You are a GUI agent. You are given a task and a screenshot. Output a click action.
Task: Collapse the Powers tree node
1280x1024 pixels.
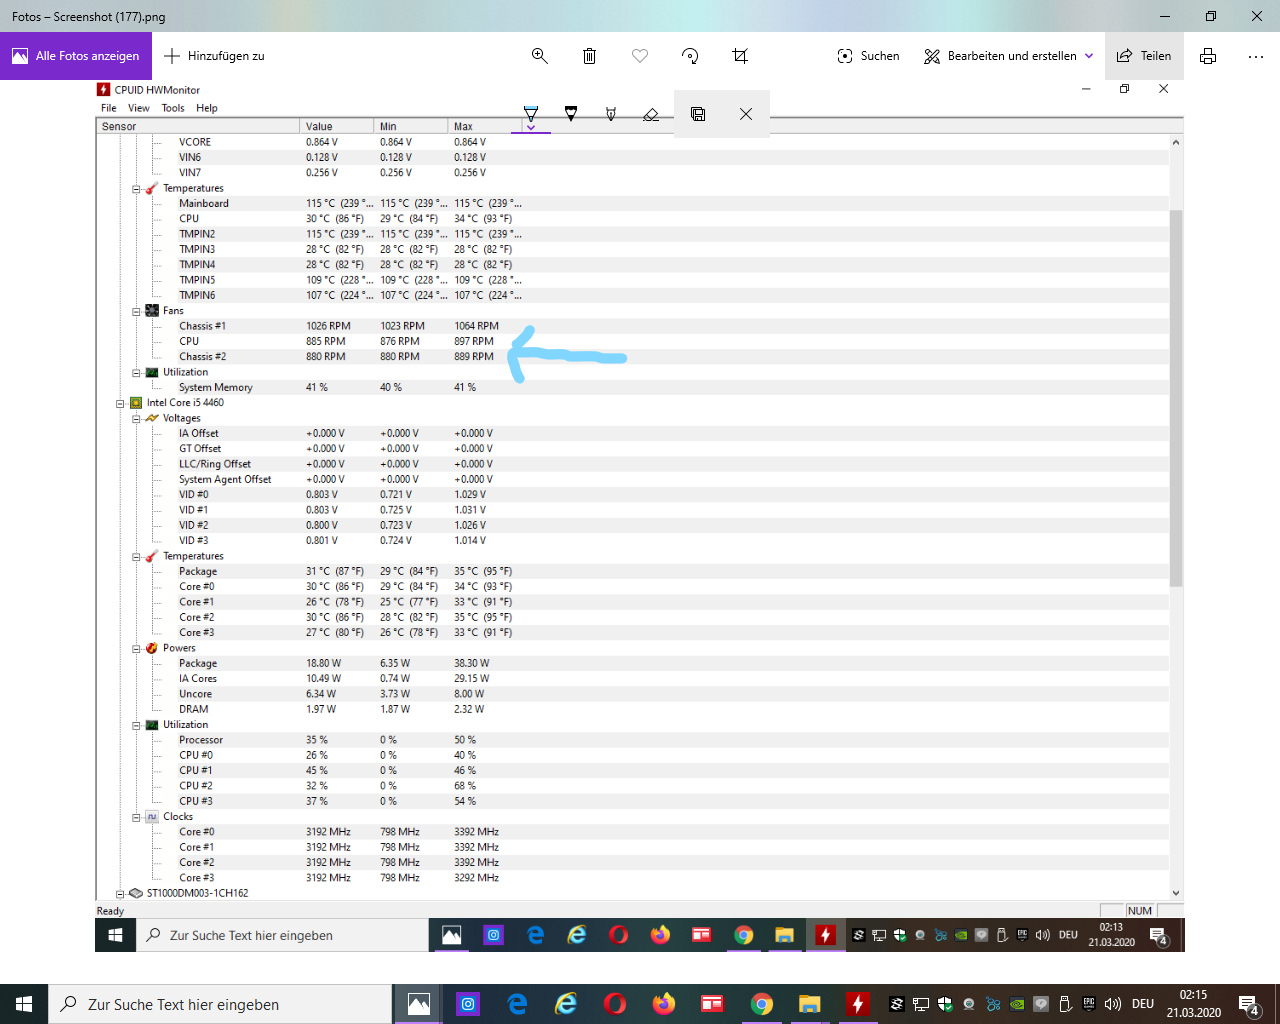click(136, 648)
